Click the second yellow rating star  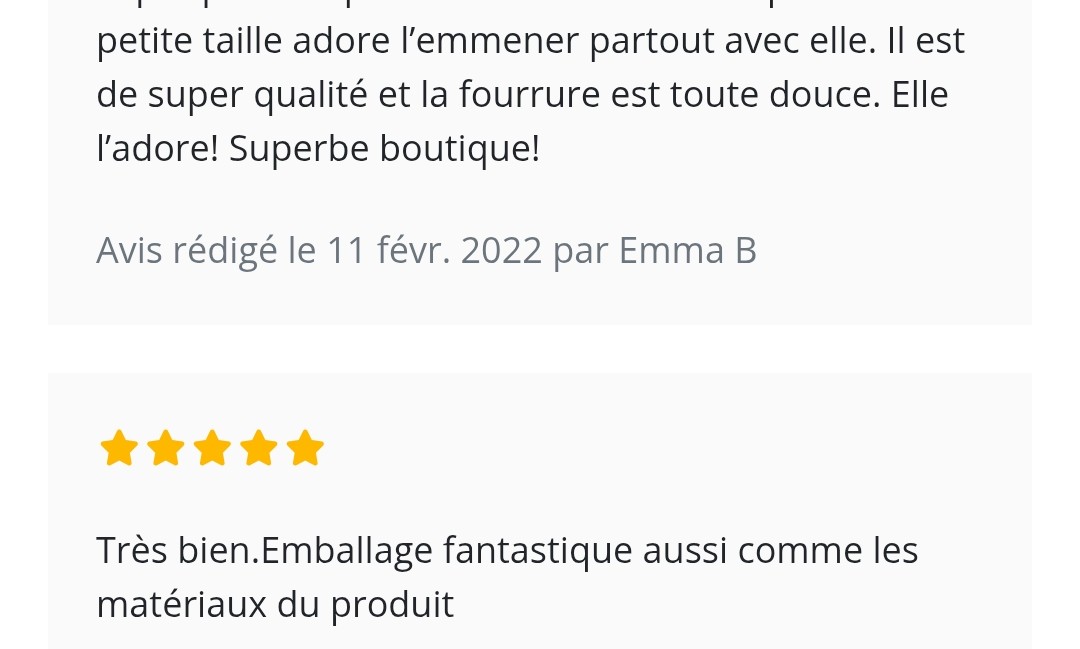pyautogui.click(x=166, y=449)
